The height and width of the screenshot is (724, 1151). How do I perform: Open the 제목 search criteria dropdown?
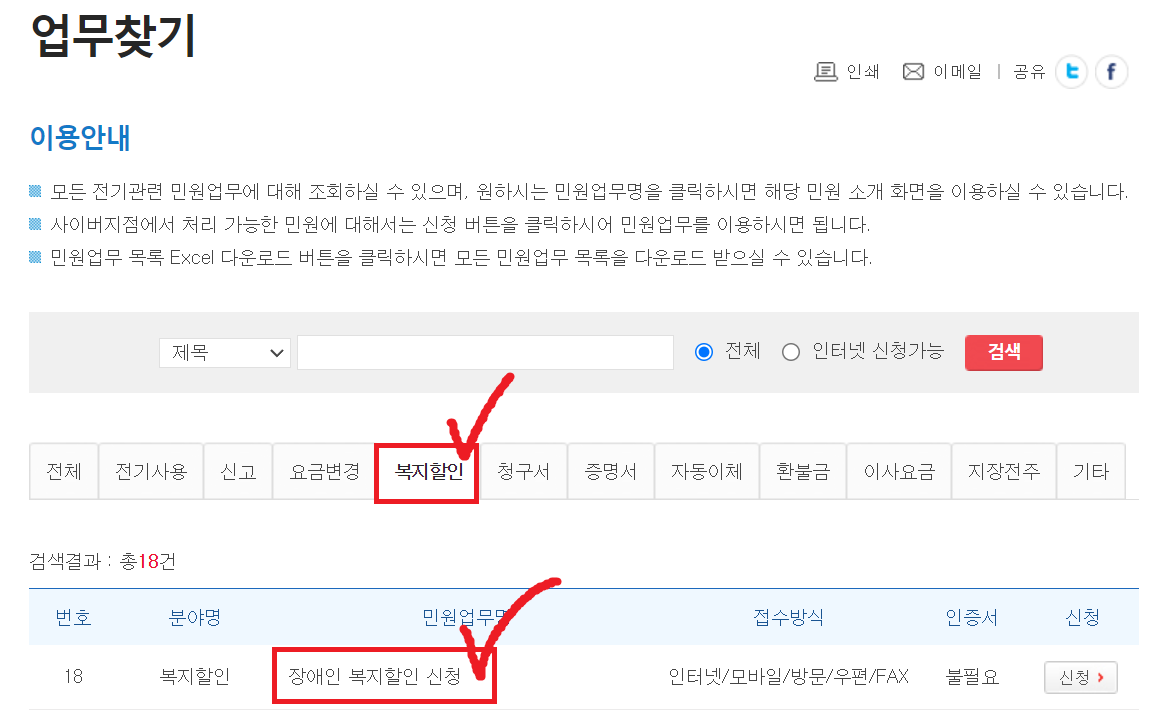point(224,352)
